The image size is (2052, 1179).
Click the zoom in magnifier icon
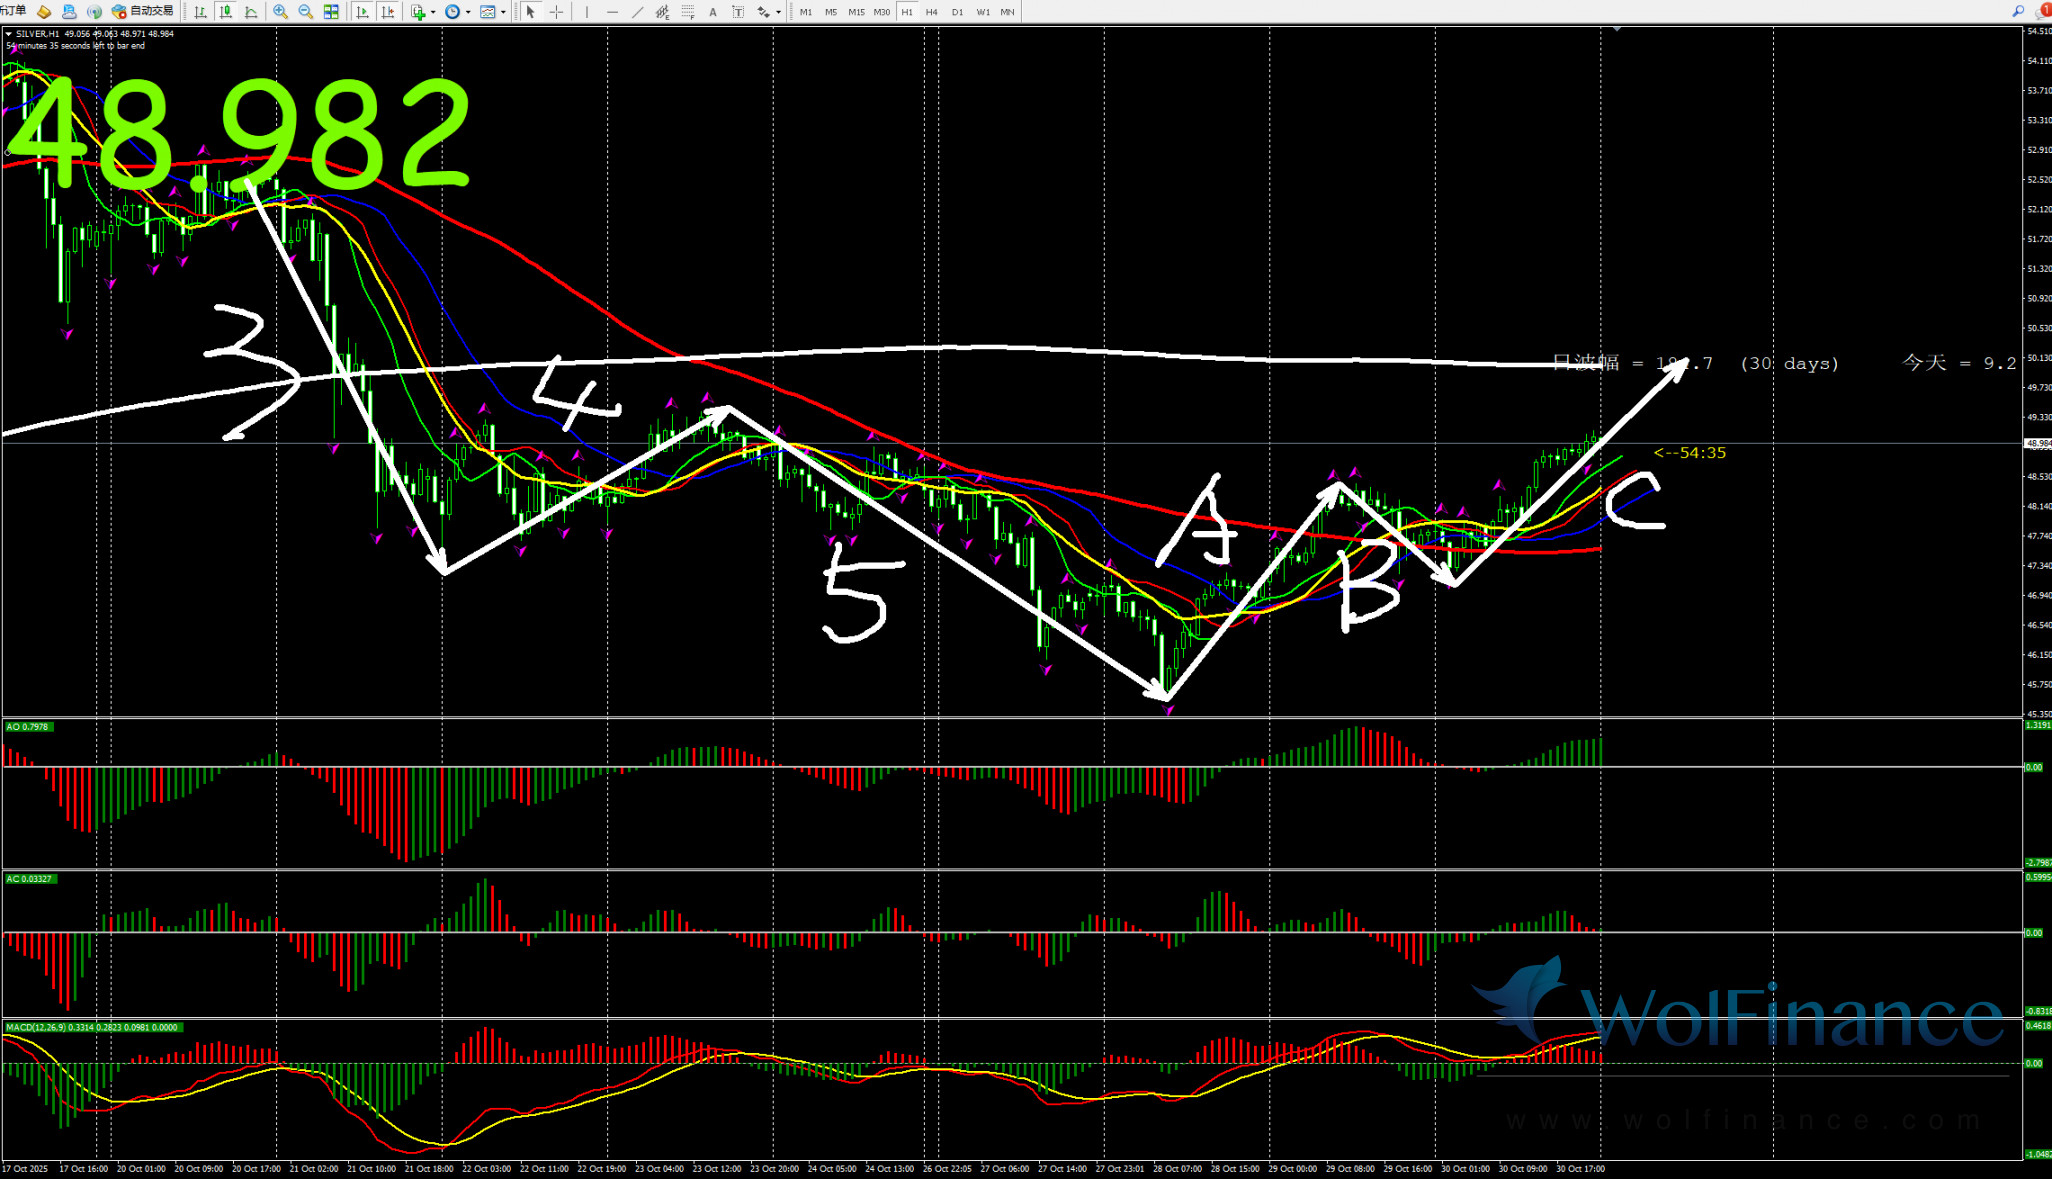pyautogui.click(x=280, y=12)
